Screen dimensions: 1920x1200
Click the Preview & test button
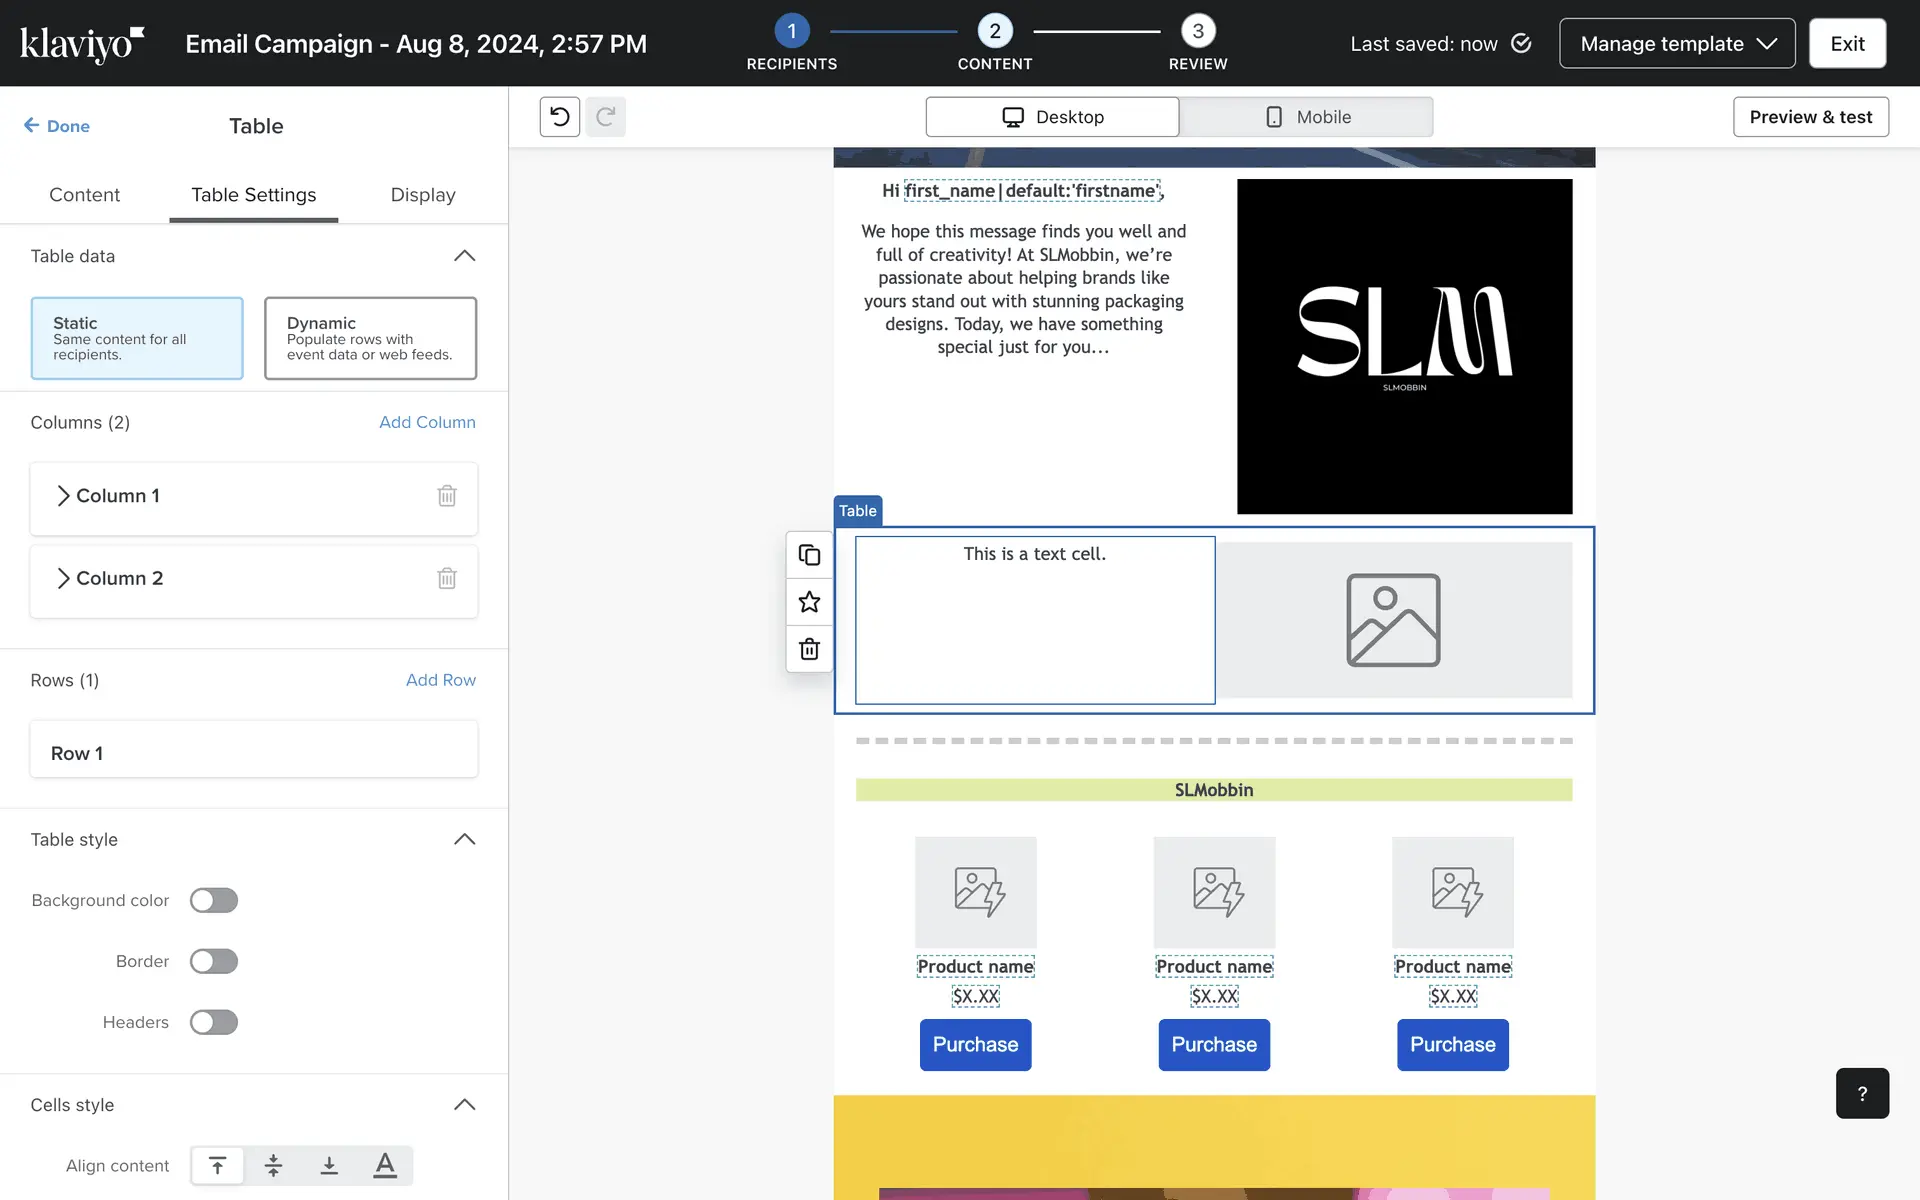[x=1810, y=117]
